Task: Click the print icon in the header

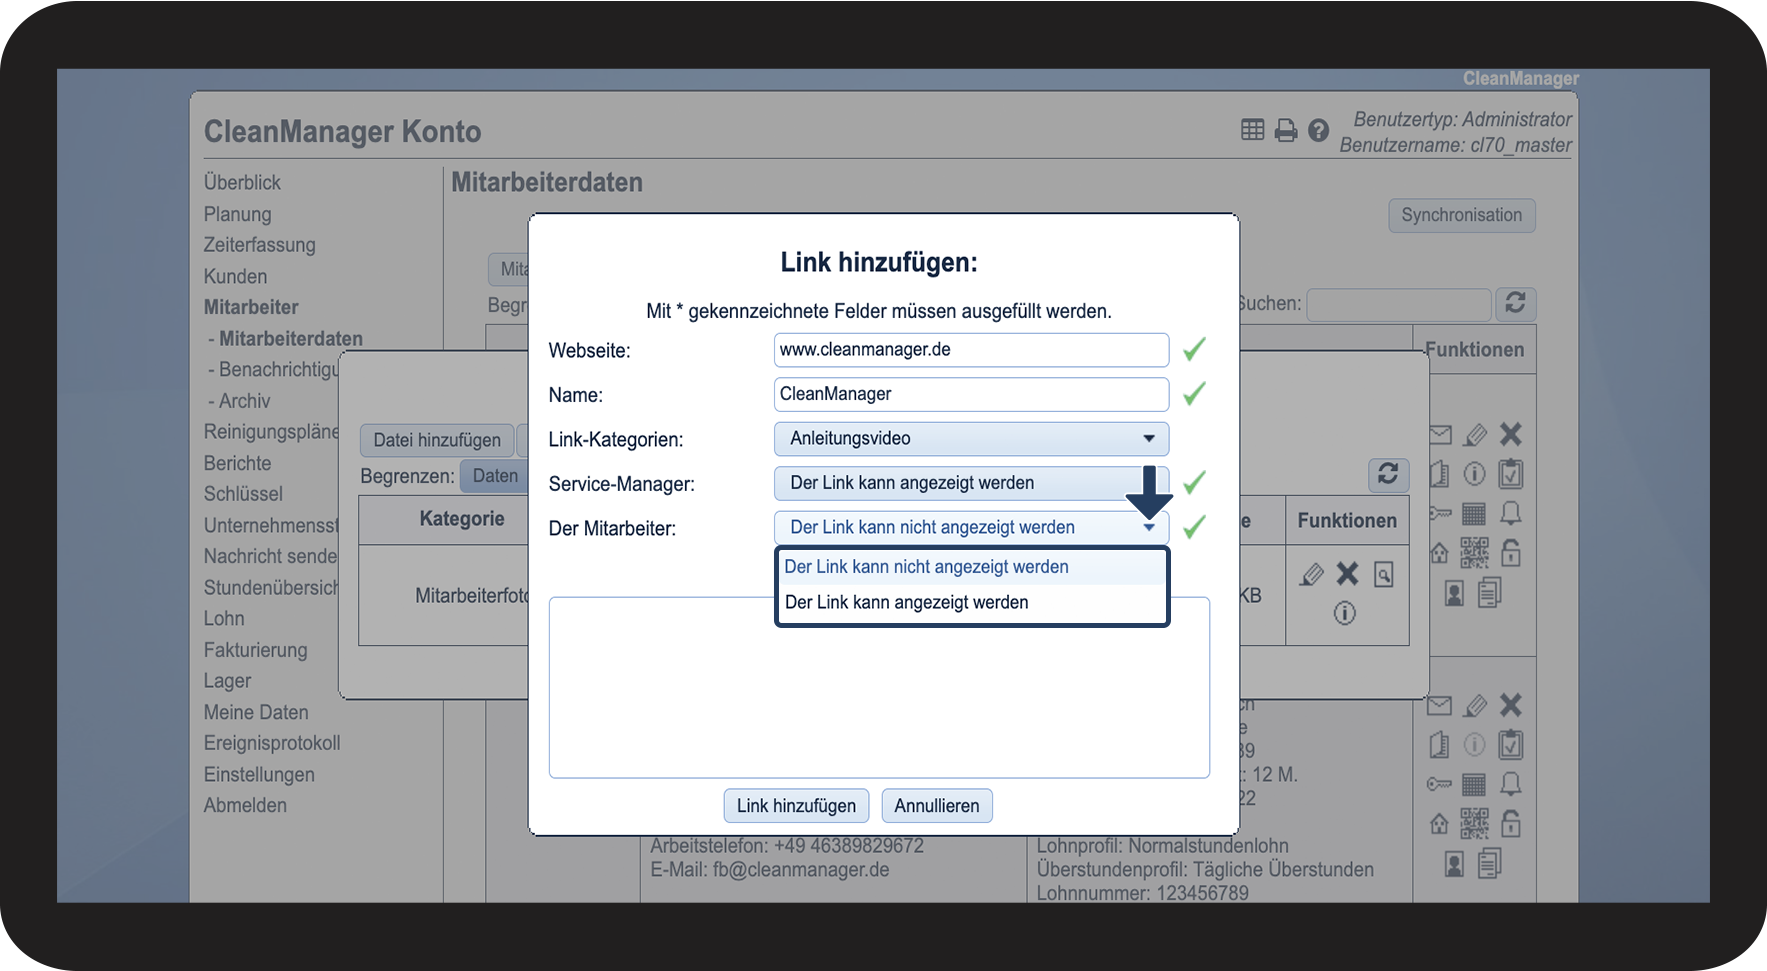Action: pyautogui.click(x=1286, y=131)
